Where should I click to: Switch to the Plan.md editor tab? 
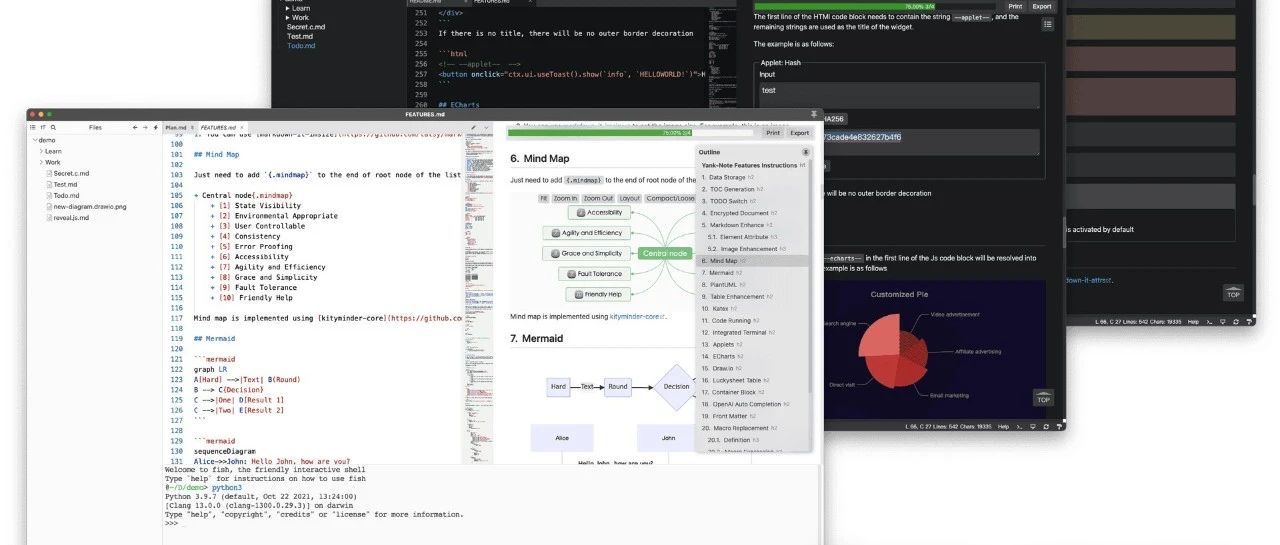[x=179, y=128]
